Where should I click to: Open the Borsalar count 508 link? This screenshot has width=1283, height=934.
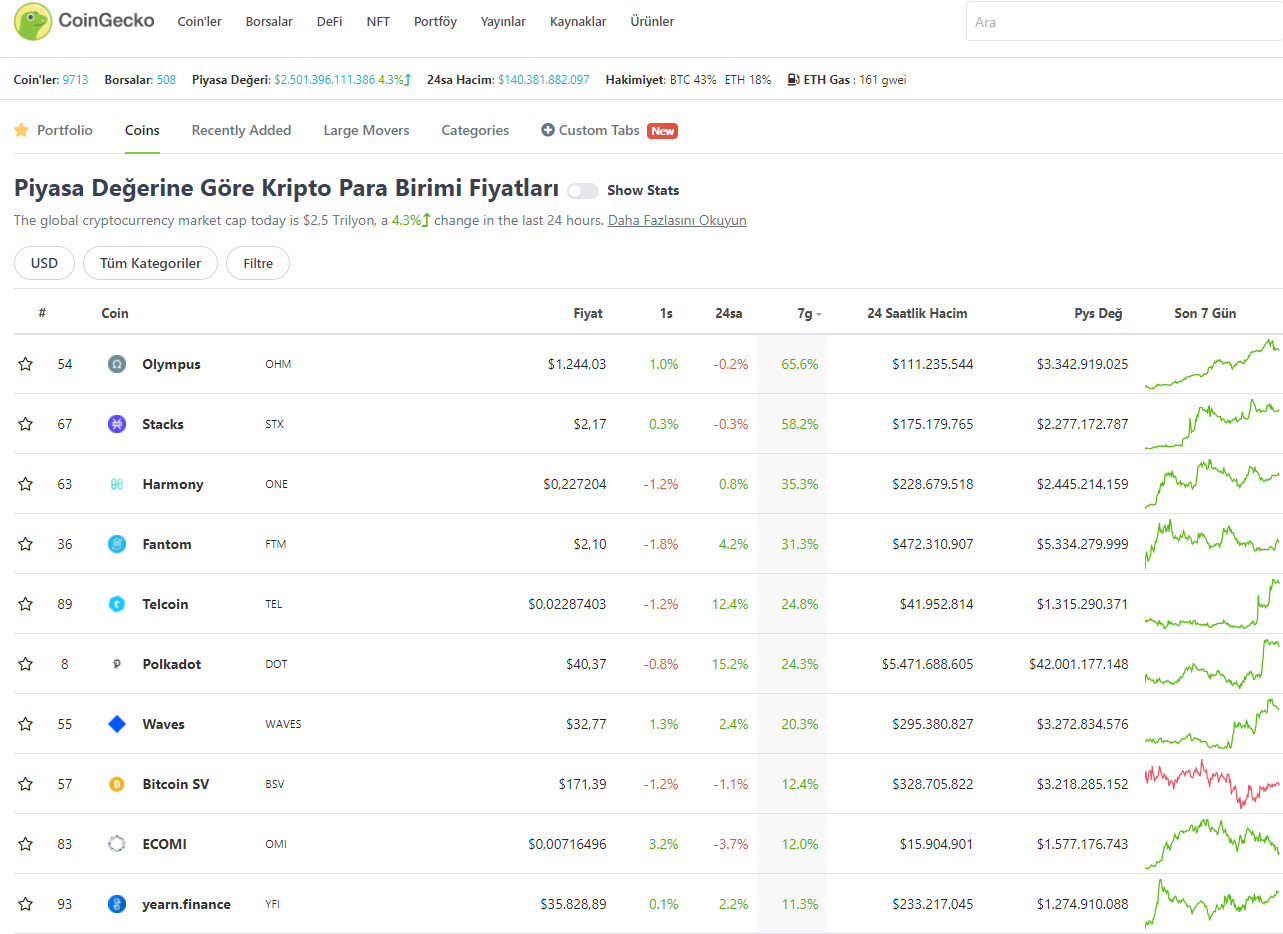click(x=166, y=80)
